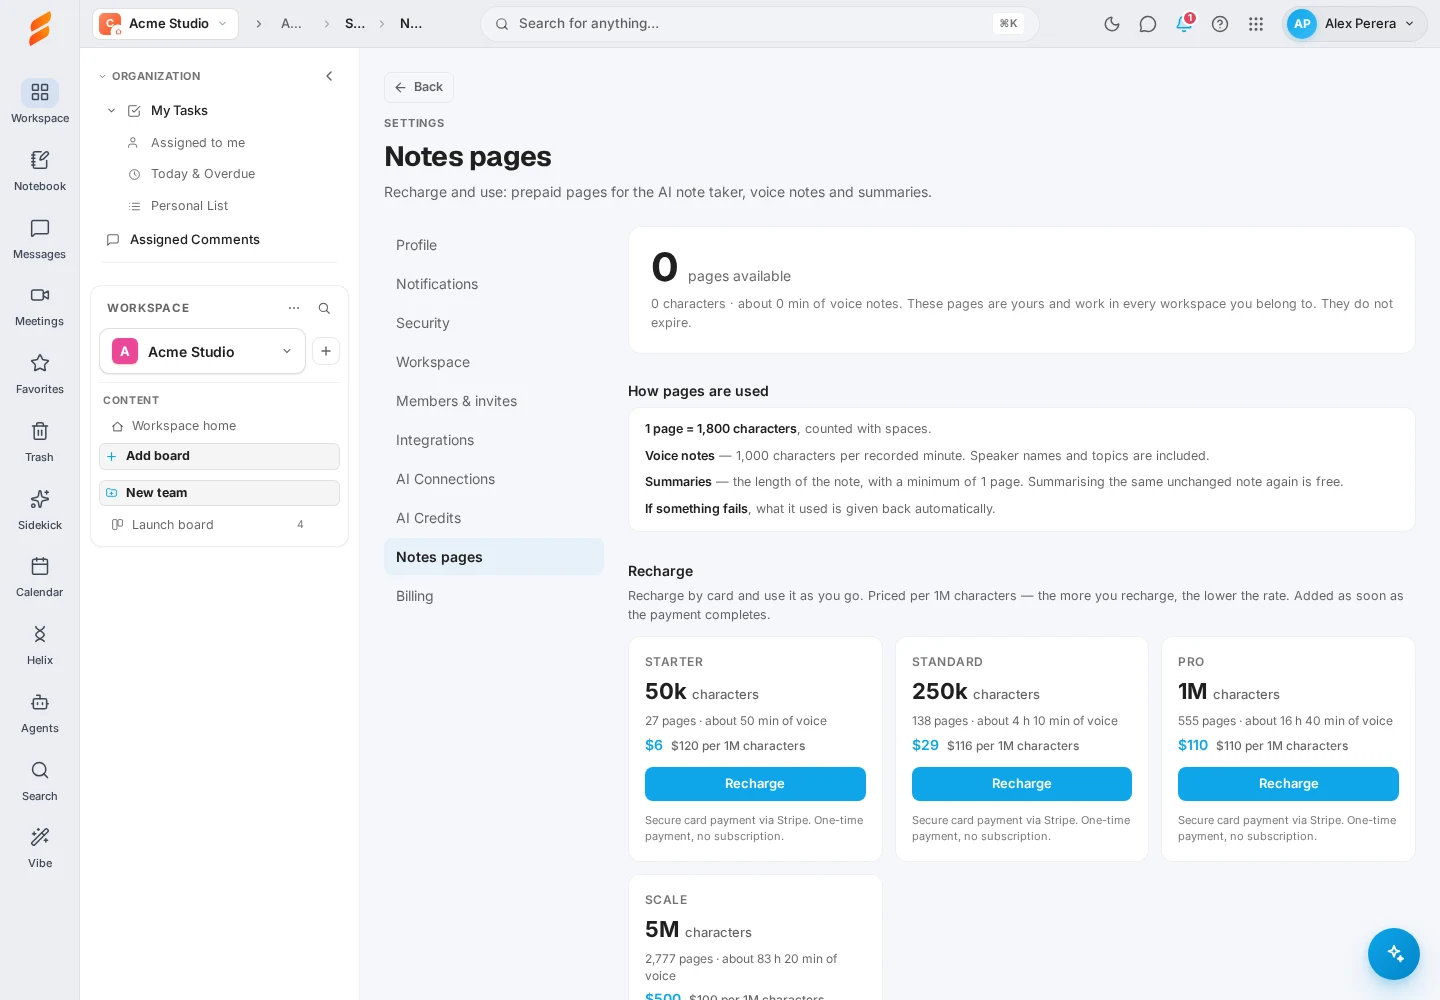
Task: Open the Calendar in the sidebar
Action: [x=40, y=576]
